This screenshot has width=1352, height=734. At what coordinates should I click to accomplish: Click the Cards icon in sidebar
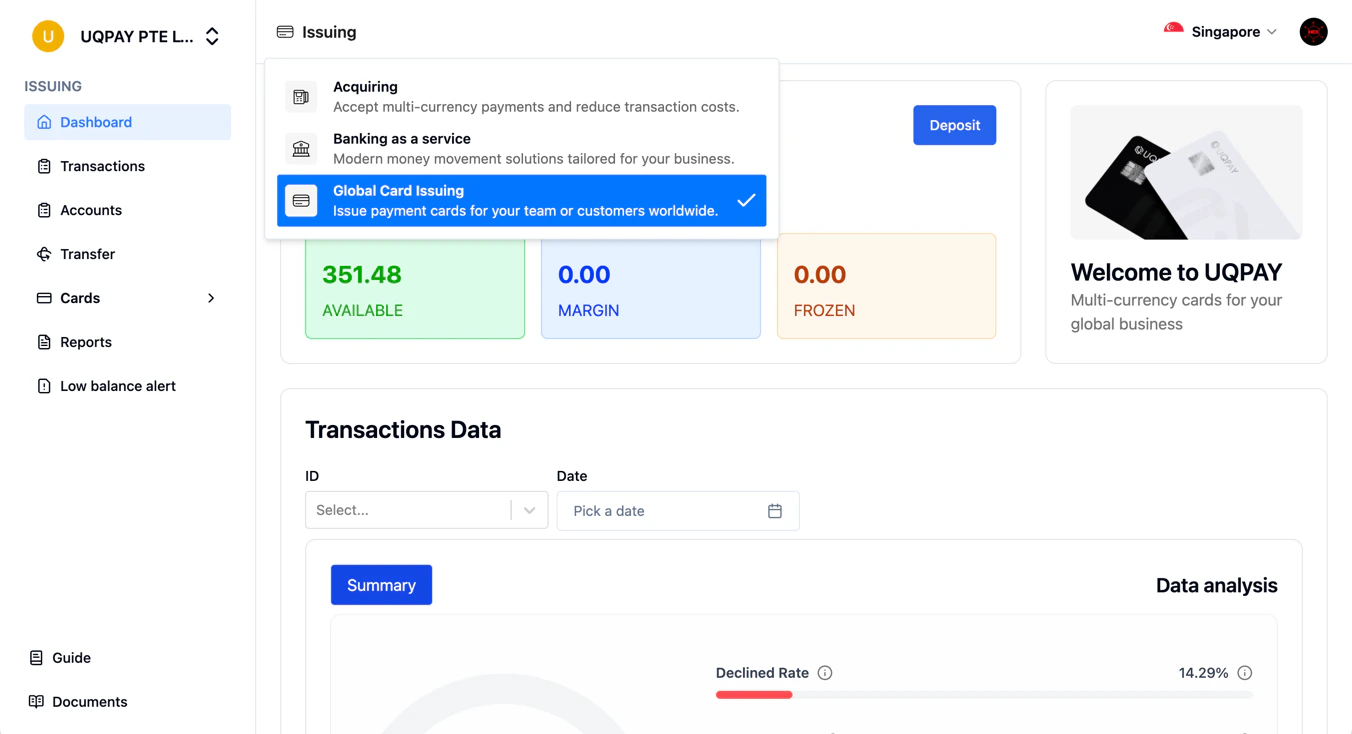click(44, 297)
